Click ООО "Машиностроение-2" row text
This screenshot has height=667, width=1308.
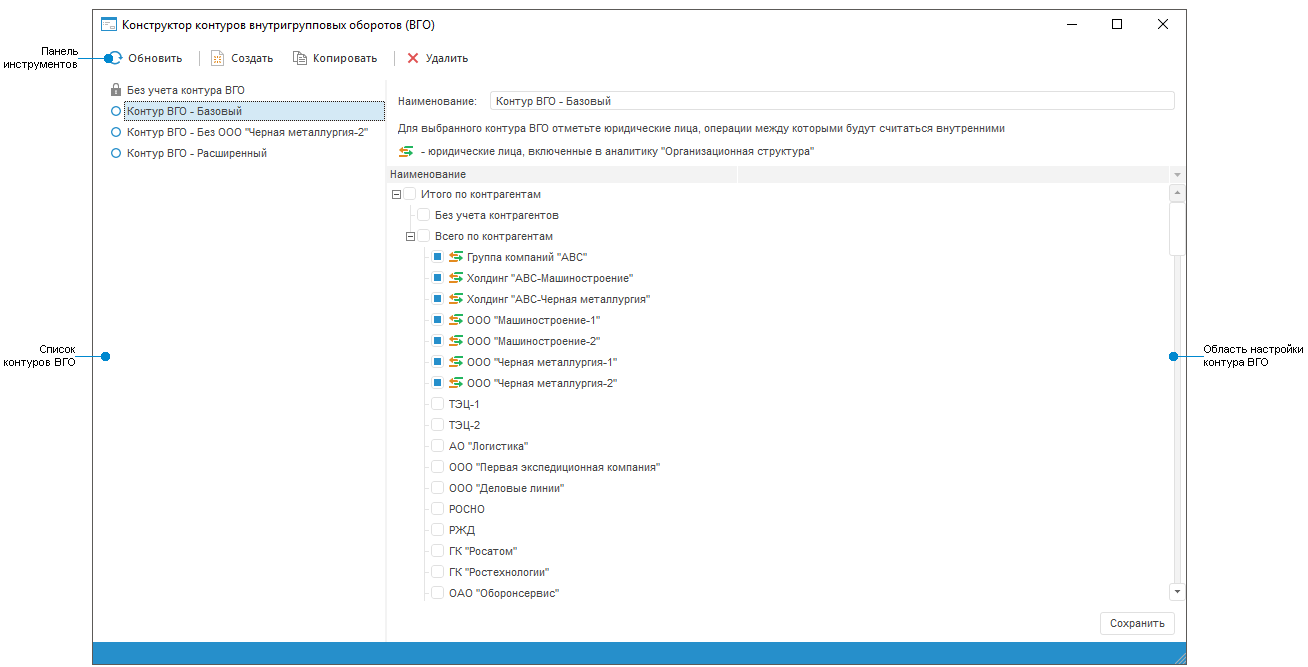(533, 341)
